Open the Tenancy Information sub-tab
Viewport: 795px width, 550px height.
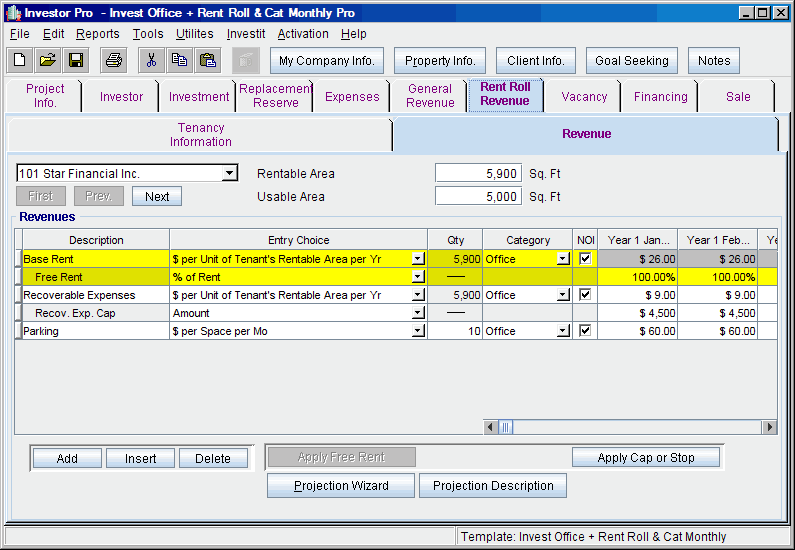point(201,135)
